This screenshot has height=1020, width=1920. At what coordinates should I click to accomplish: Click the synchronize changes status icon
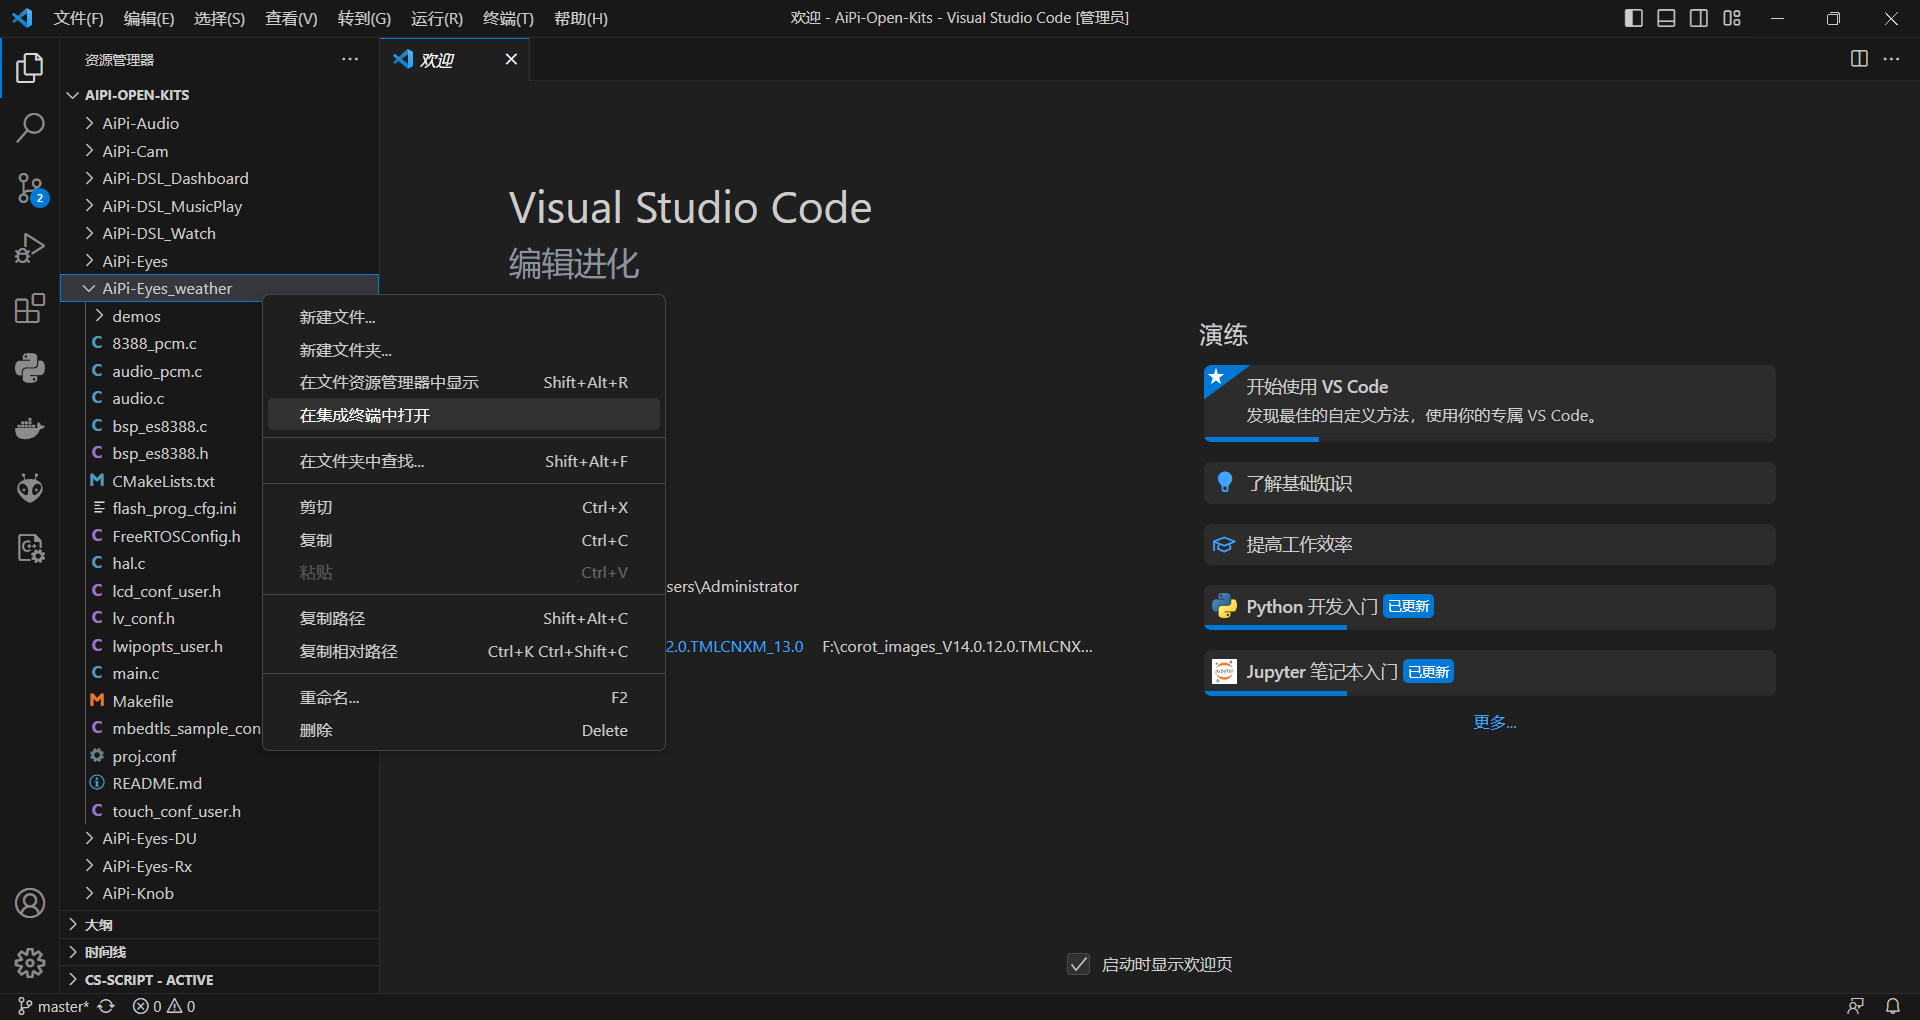click(106, 1006)
